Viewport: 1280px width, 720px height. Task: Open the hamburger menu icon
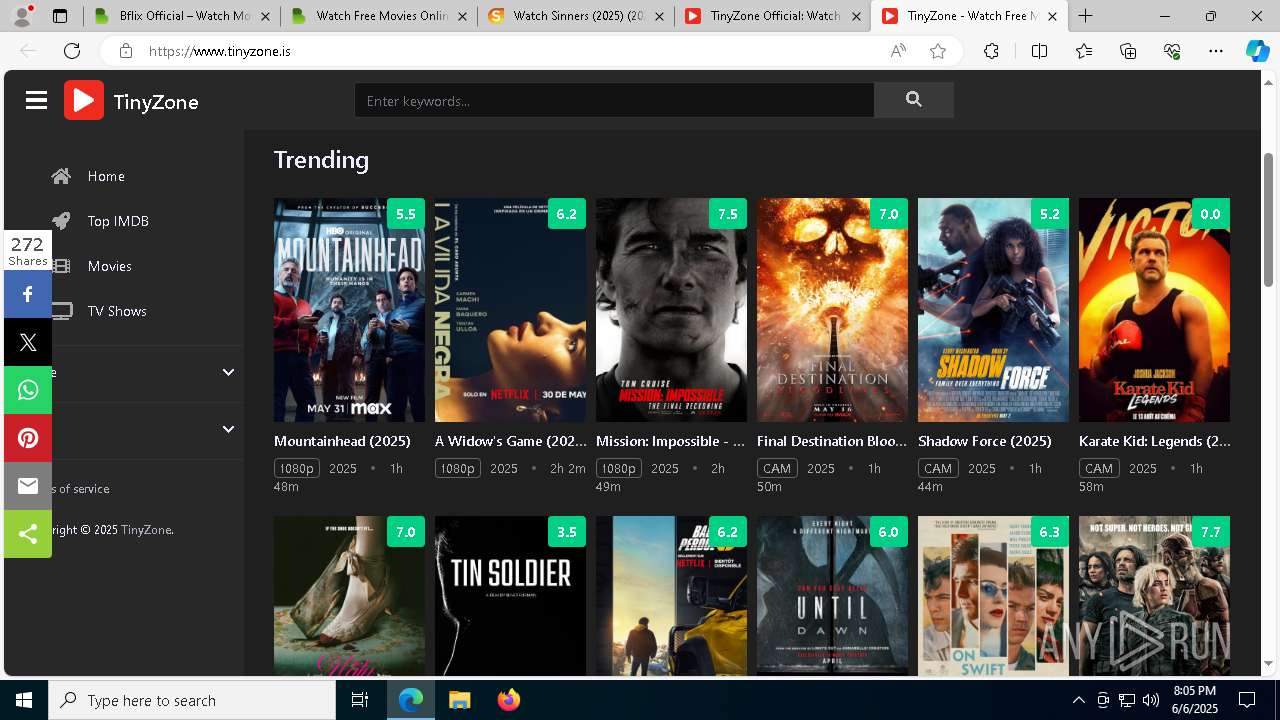click(x=37, y=100)
